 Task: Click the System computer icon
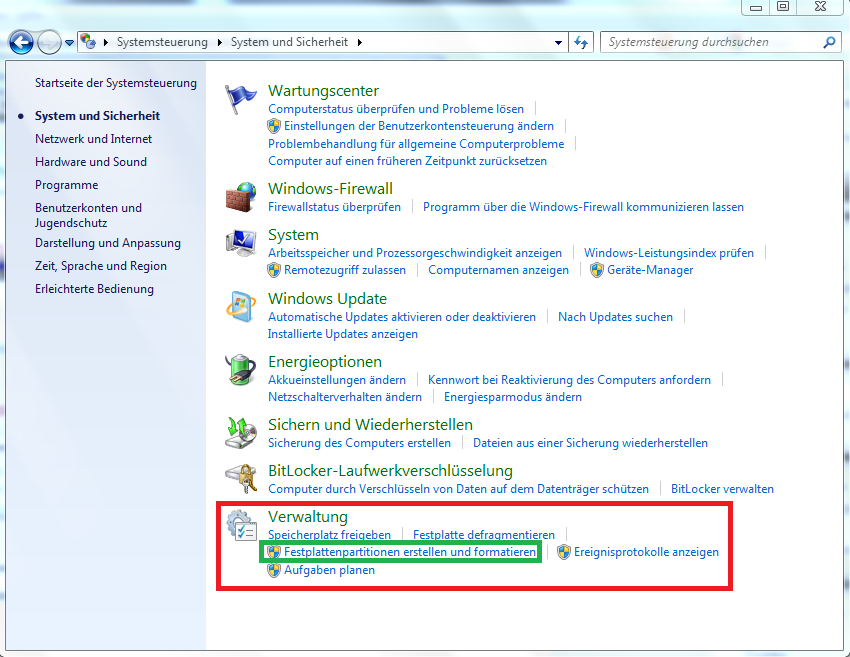[x=241, y=243]
